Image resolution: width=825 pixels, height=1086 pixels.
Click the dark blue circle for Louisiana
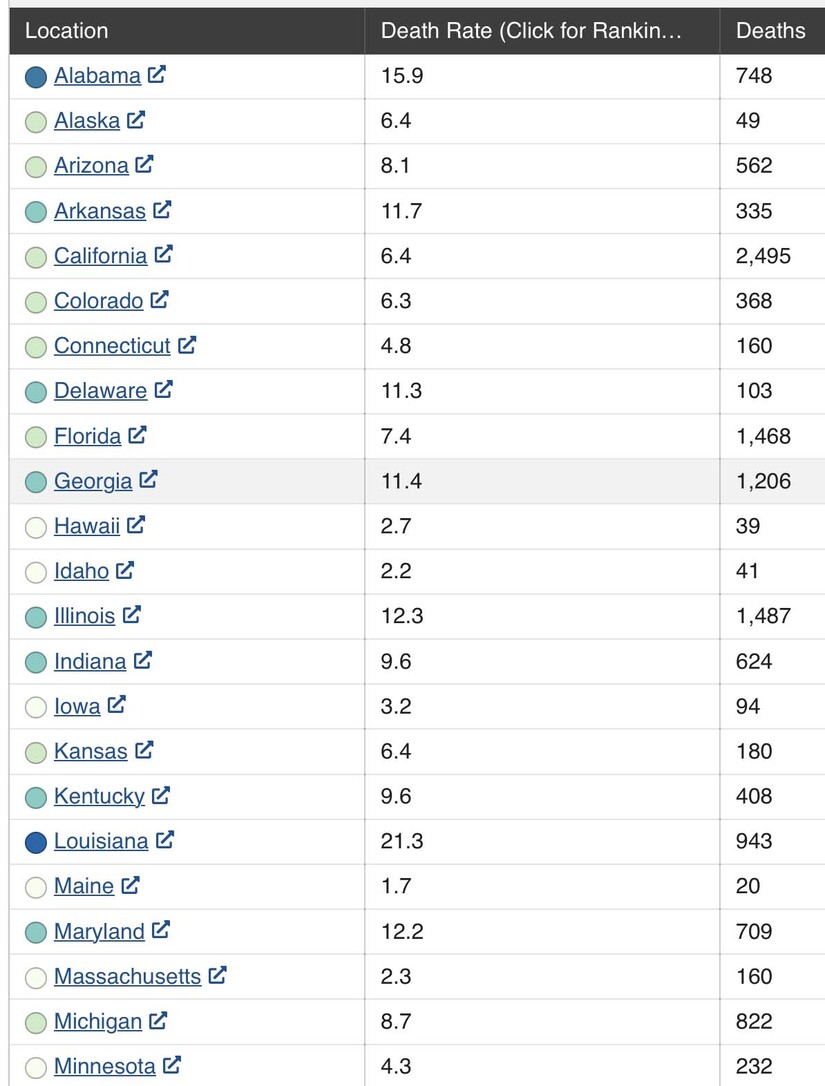click(x=36, y=842)
